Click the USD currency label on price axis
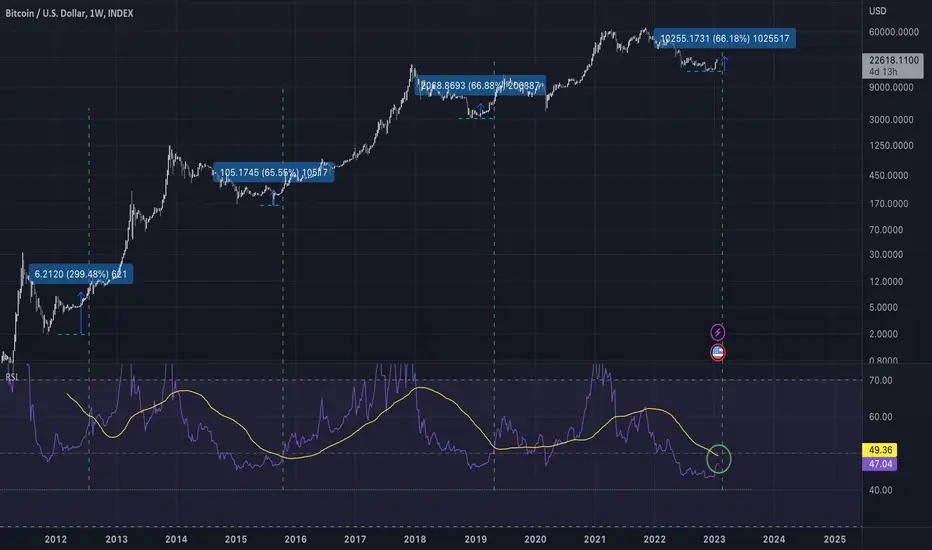Screen dimensions: 932x550 877,11
